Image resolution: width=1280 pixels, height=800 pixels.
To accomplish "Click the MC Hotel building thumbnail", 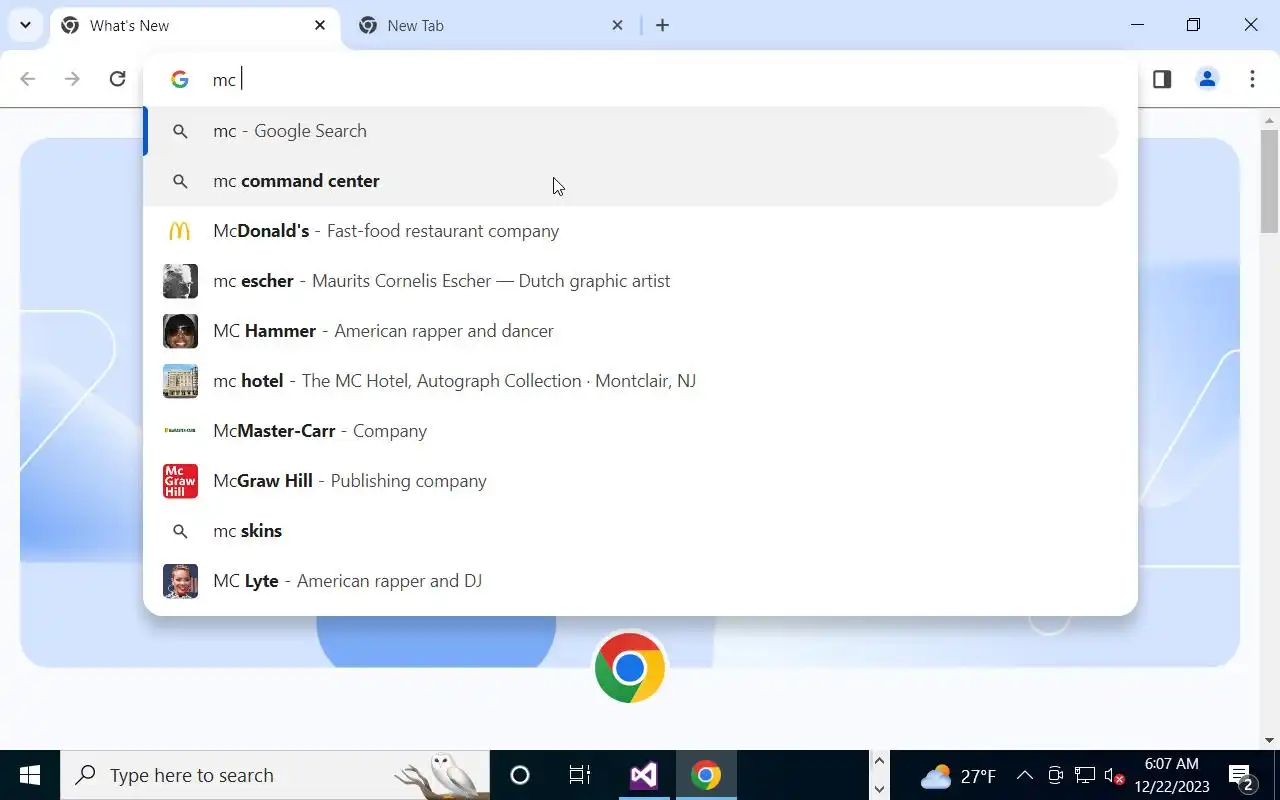I will coord(180,381).
